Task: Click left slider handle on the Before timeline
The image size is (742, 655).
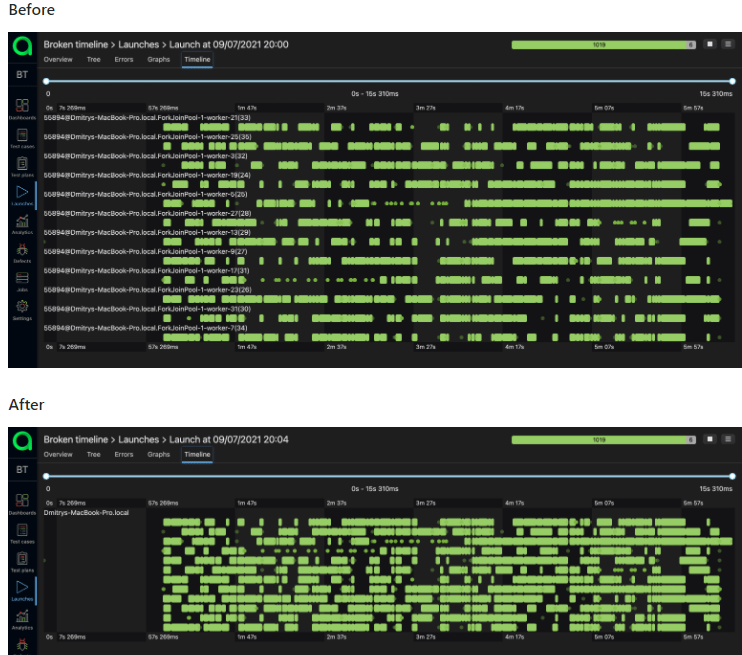Action: (x=46, y=81)
